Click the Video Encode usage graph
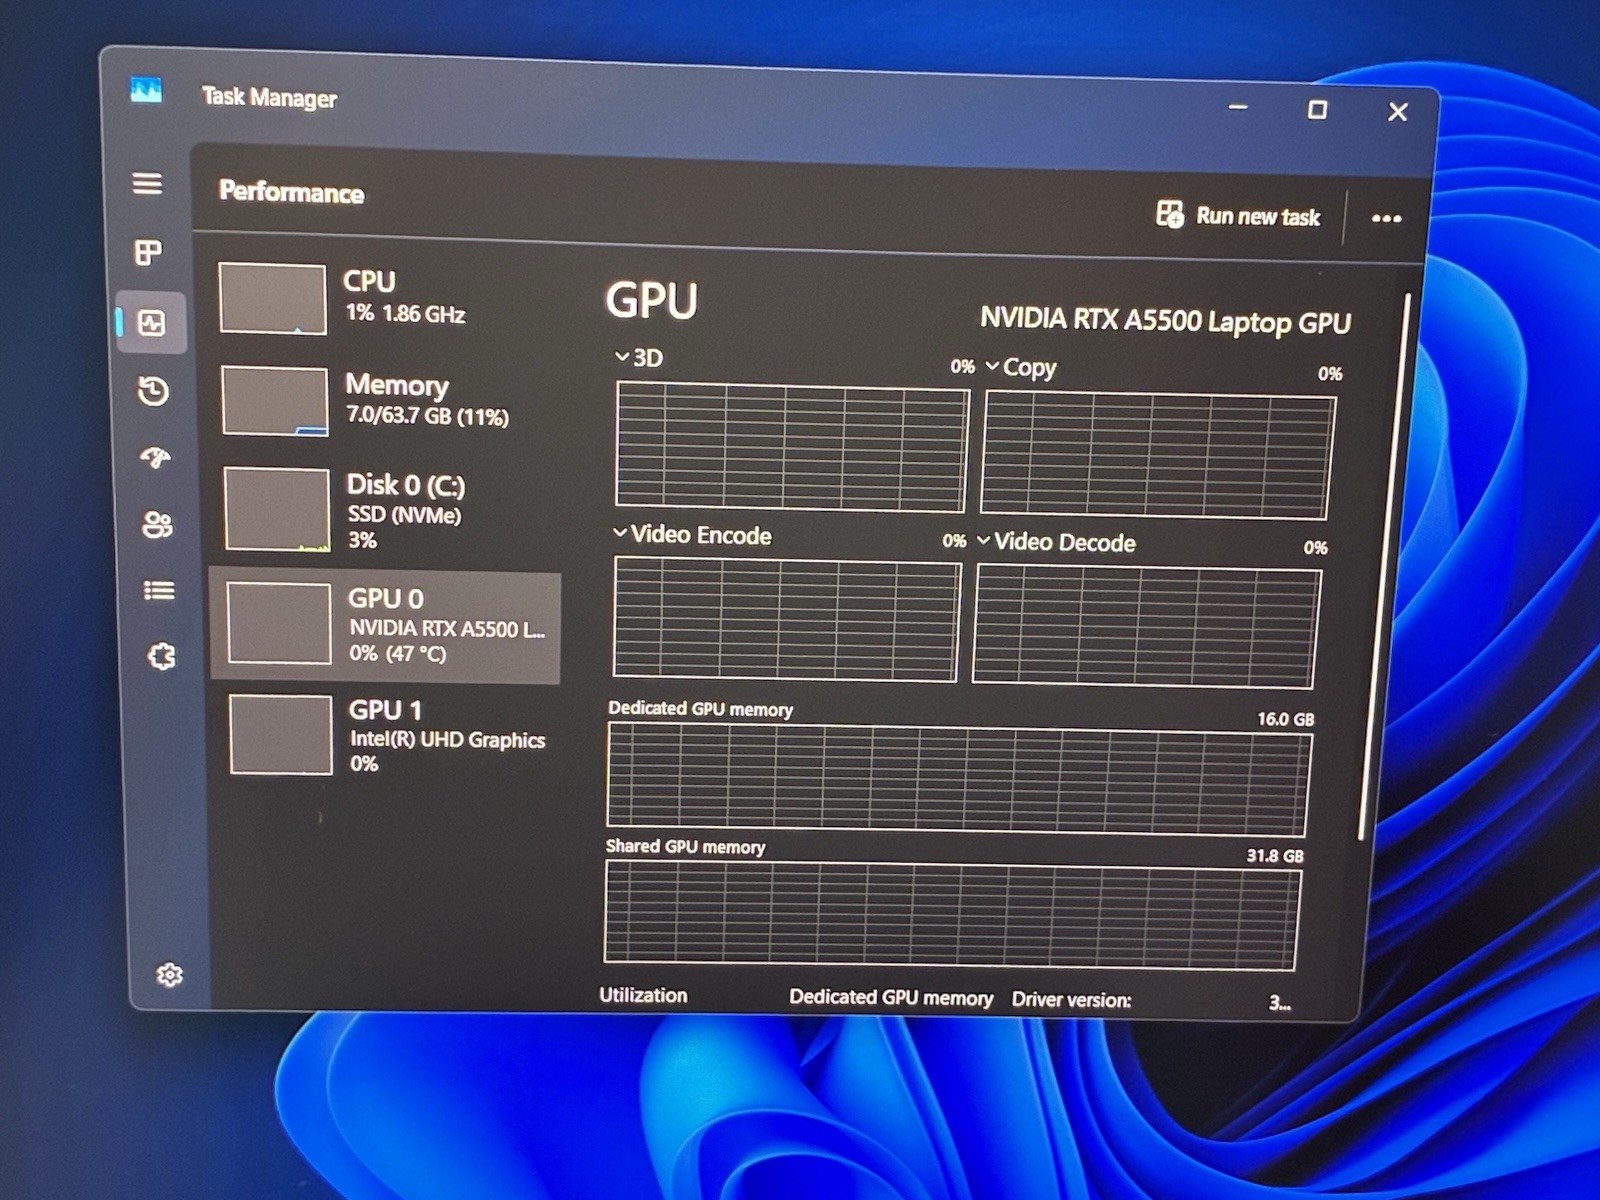This screenshot has width=1600, height=1200. tap(786, 620)
